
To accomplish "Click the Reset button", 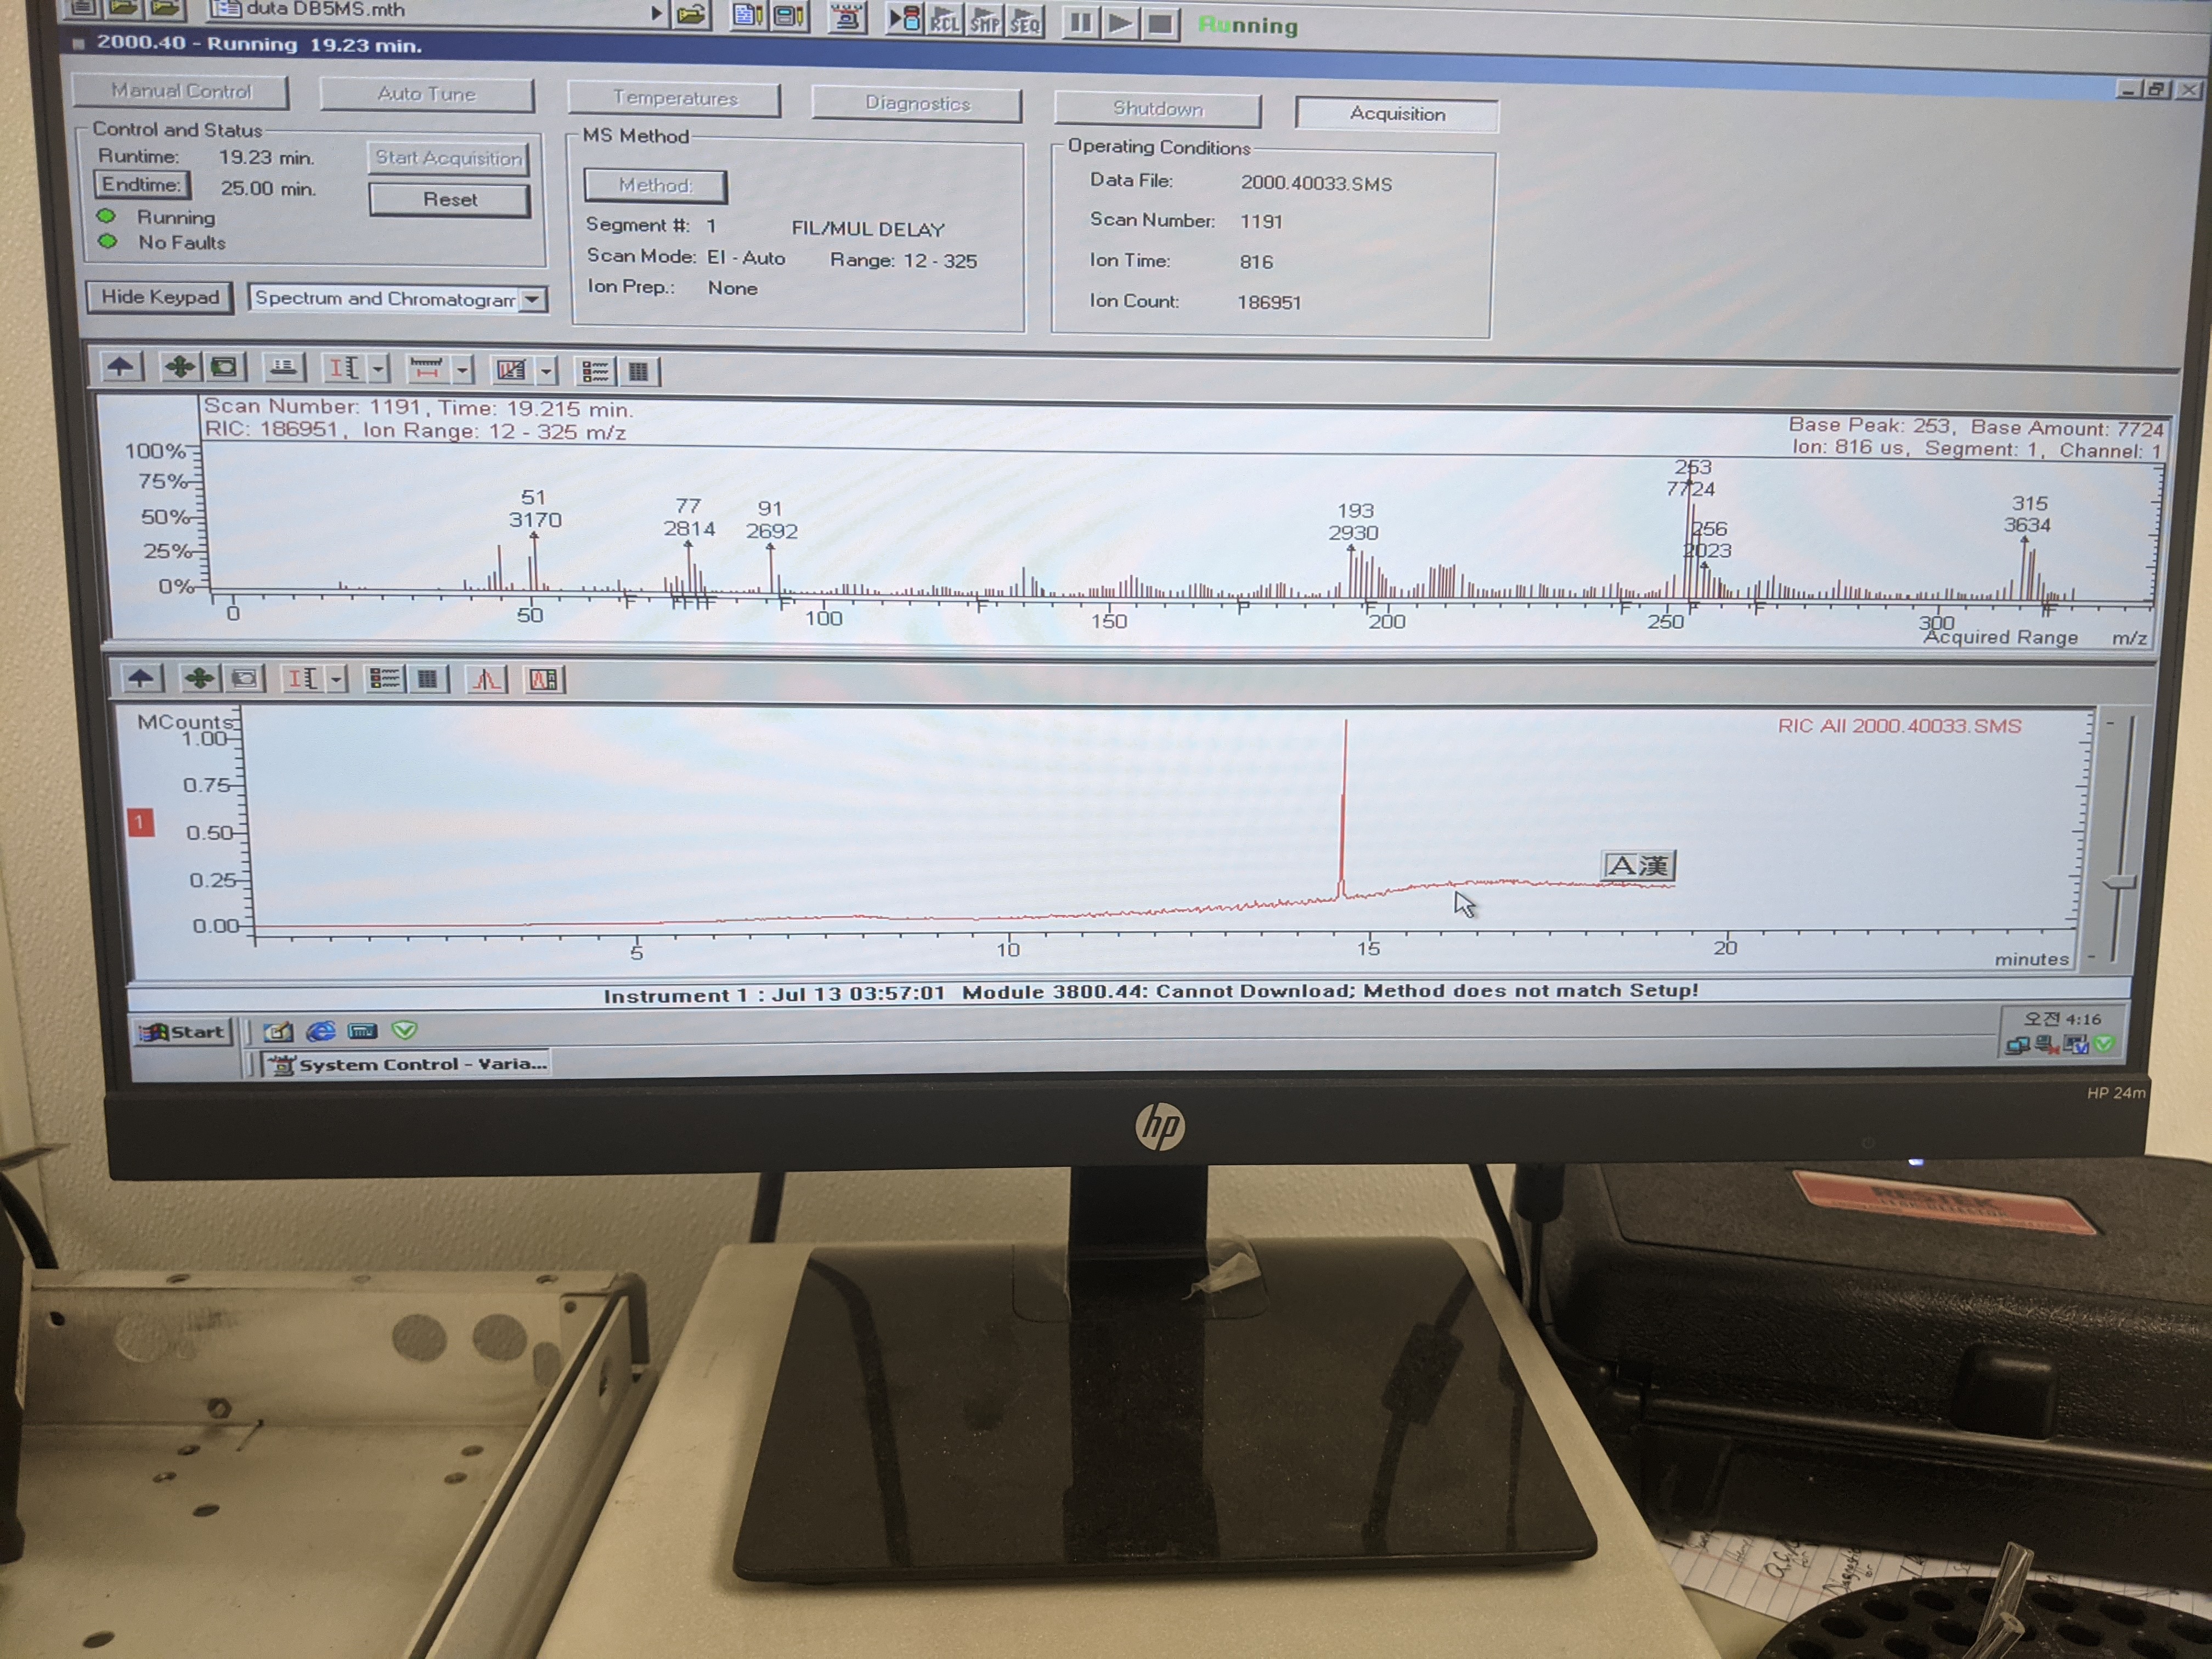I will (x=450, y=199).
